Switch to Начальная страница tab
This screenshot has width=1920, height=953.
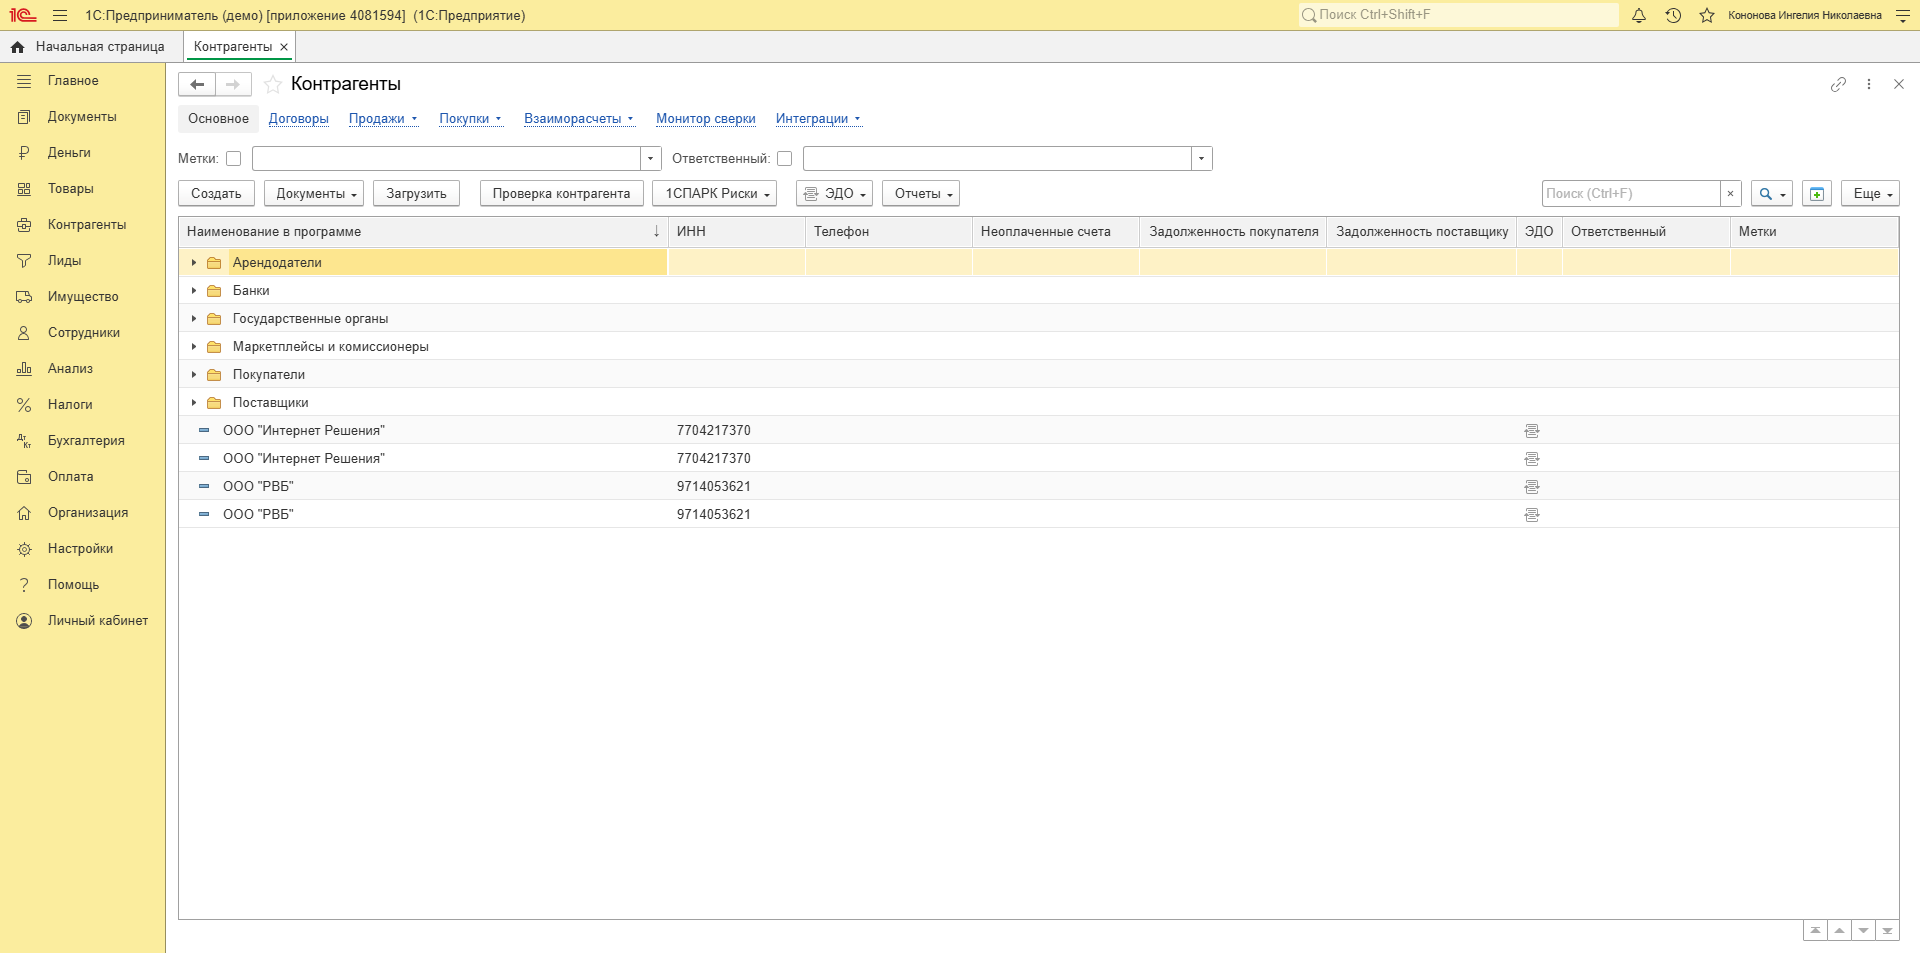coord(88,47)
